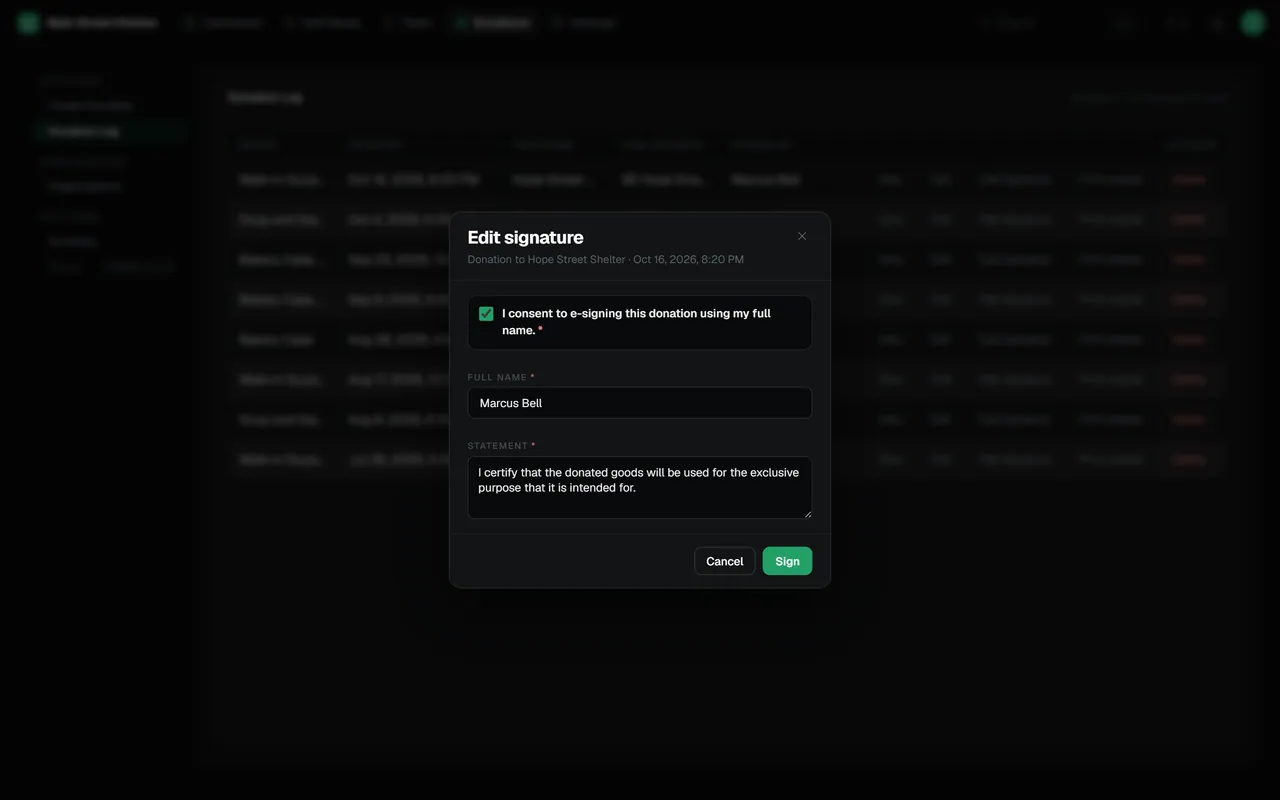Viewport: 1280px width, 800px height.
Task: Focus the Full Name field with Marcus Bell
Action: click(x=640, y=403)
